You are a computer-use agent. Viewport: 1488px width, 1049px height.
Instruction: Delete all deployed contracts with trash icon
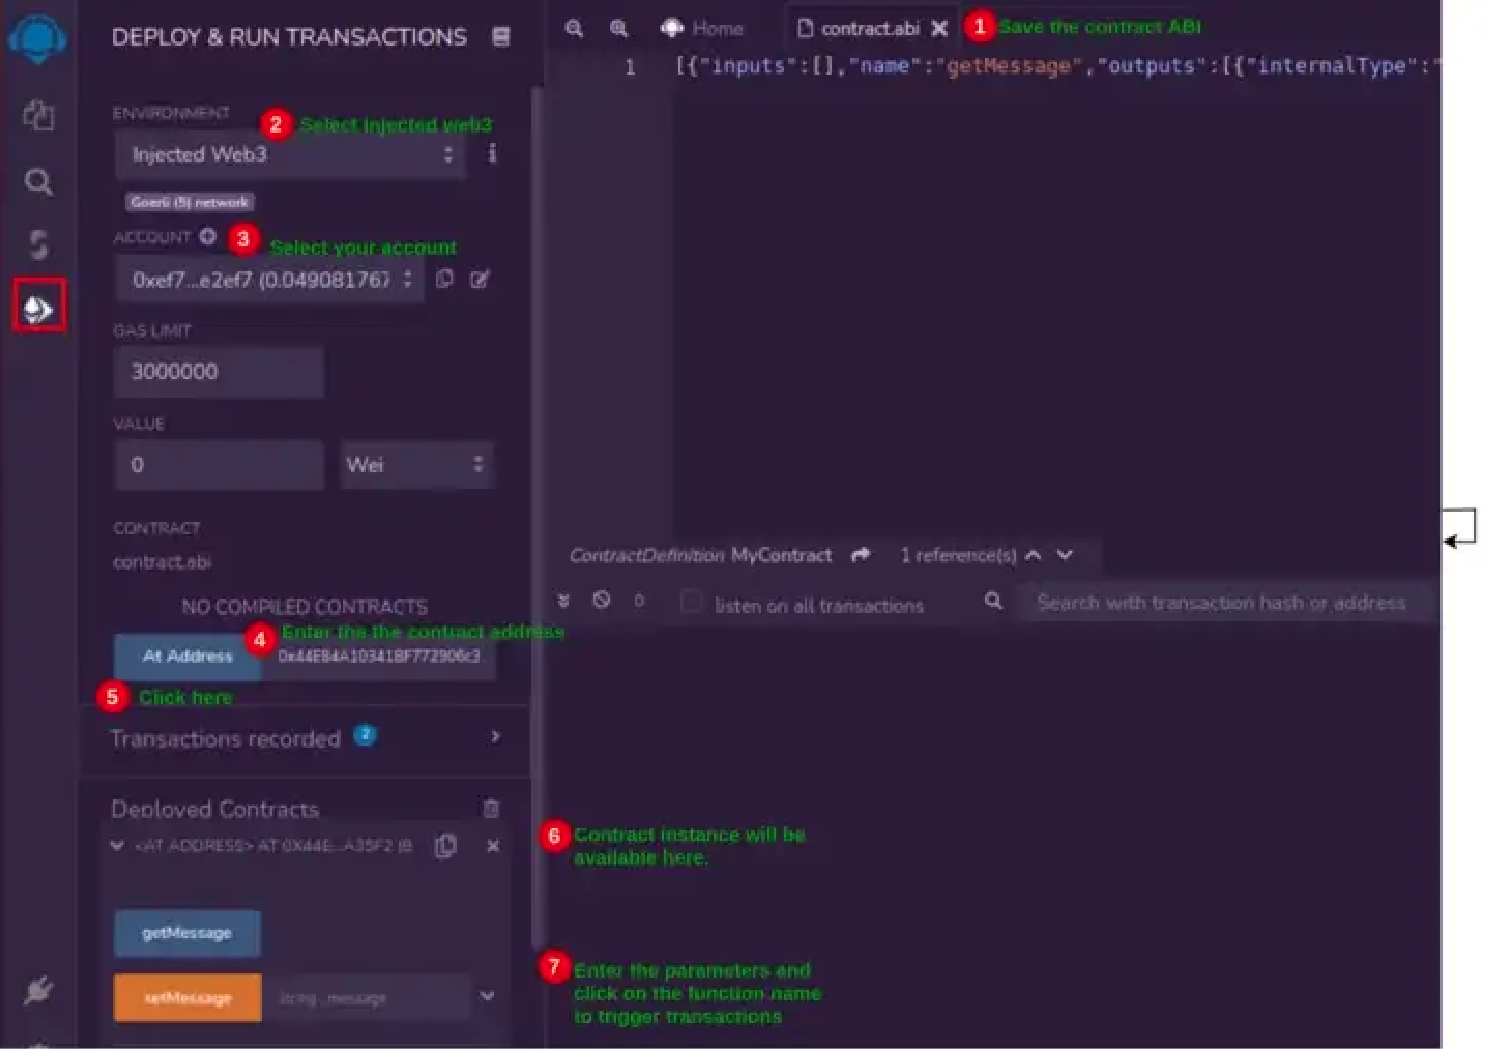(x=491, y=808)
